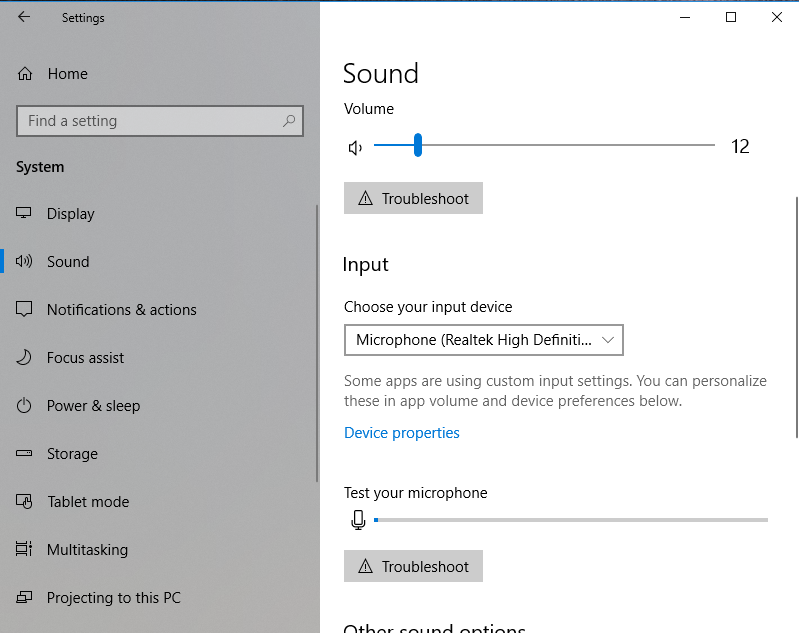
Task: Click the Find a setting search box
Action: click(150, 121)
